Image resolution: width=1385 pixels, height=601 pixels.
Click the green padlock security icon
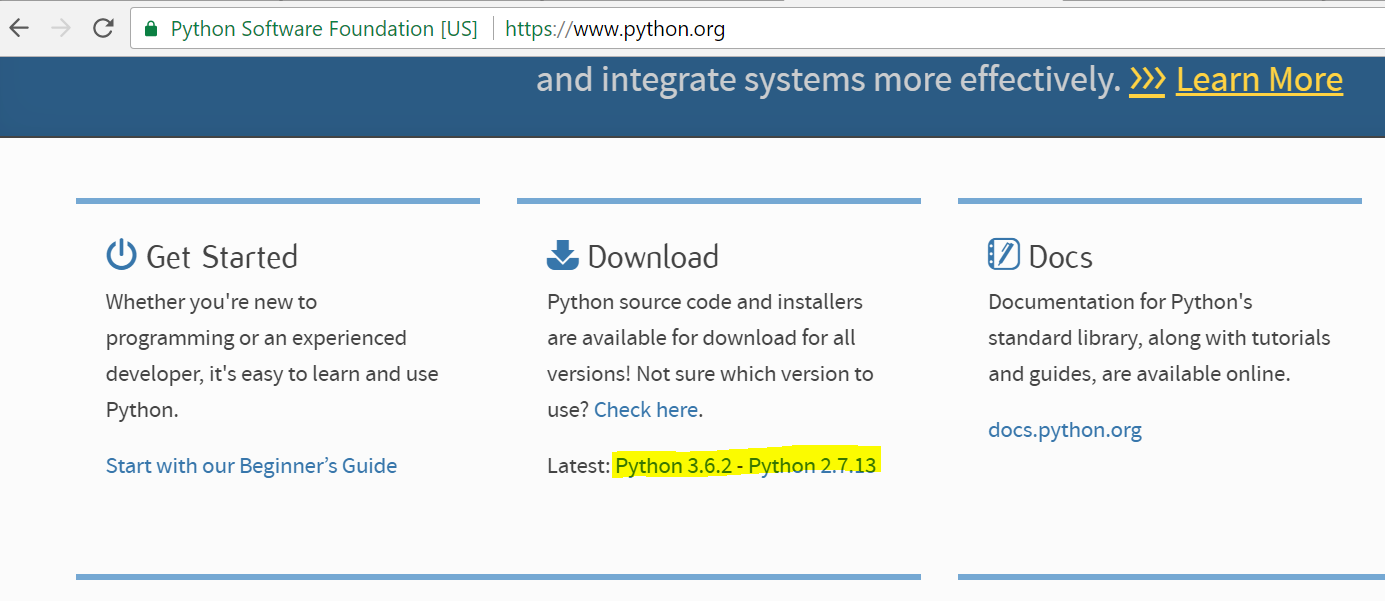tap(151, 29)
